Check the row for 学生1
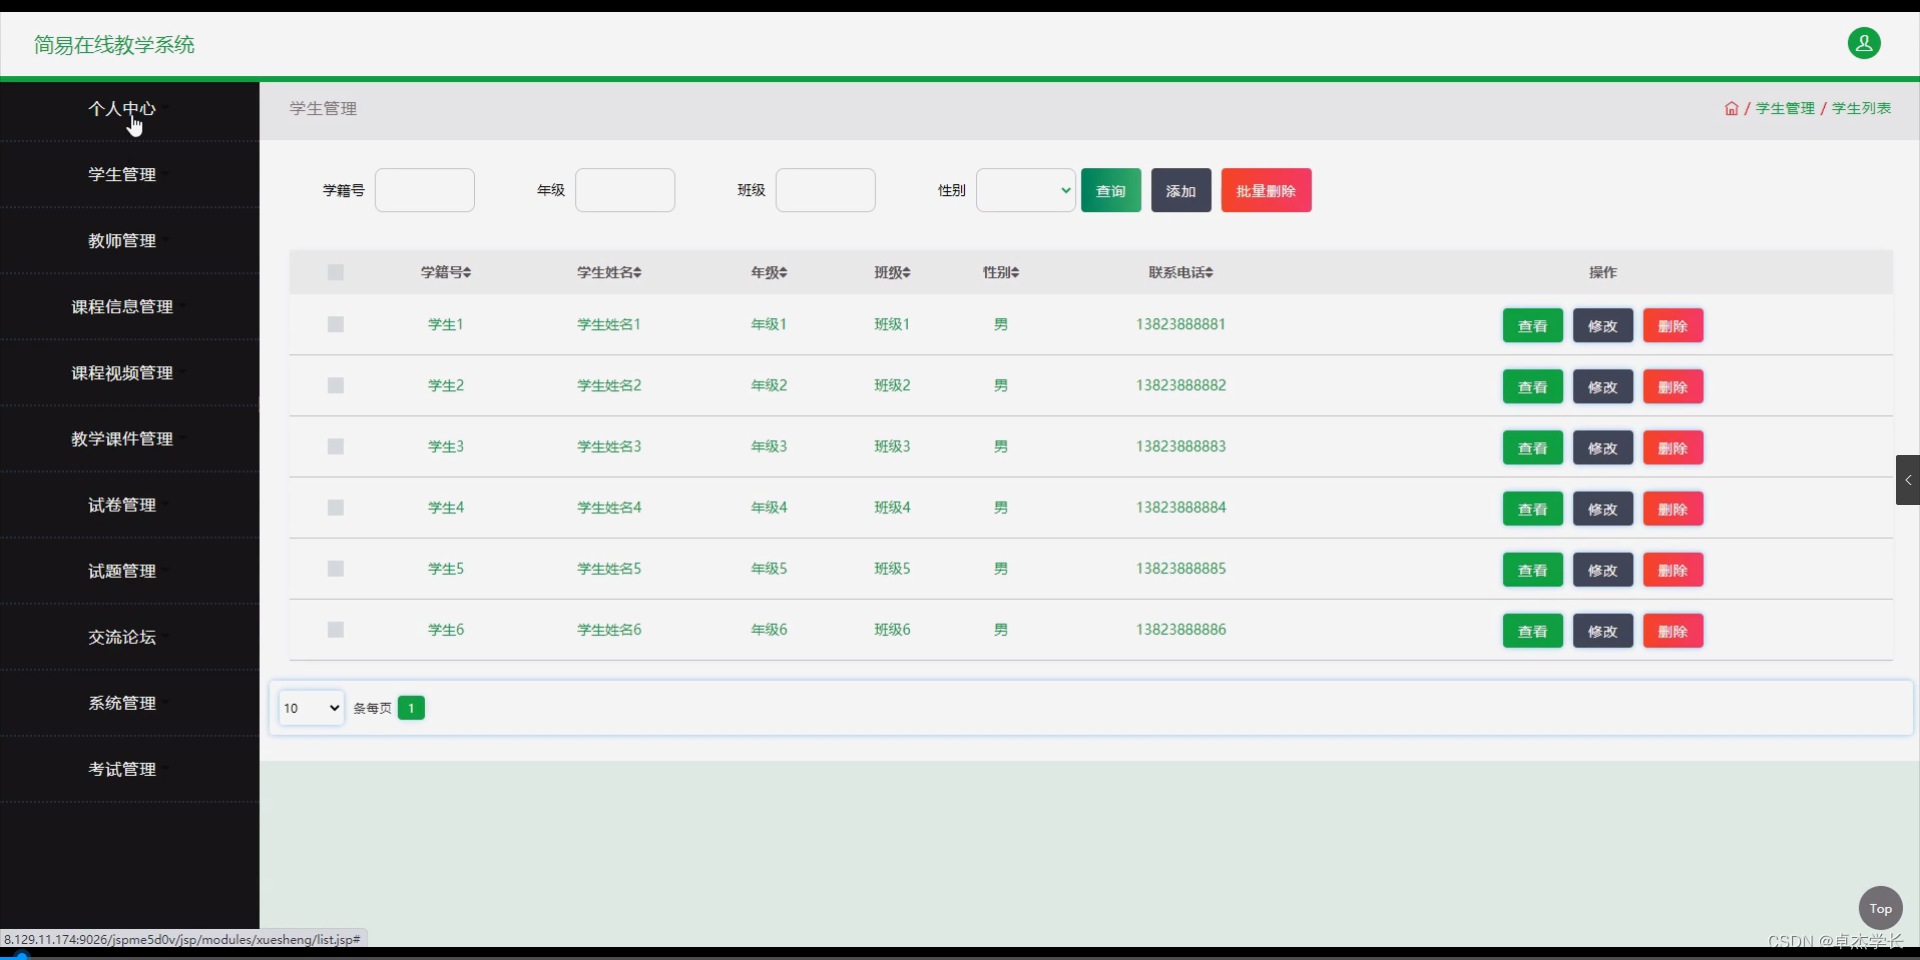The image size is (1920, 960). pos(336,324)
